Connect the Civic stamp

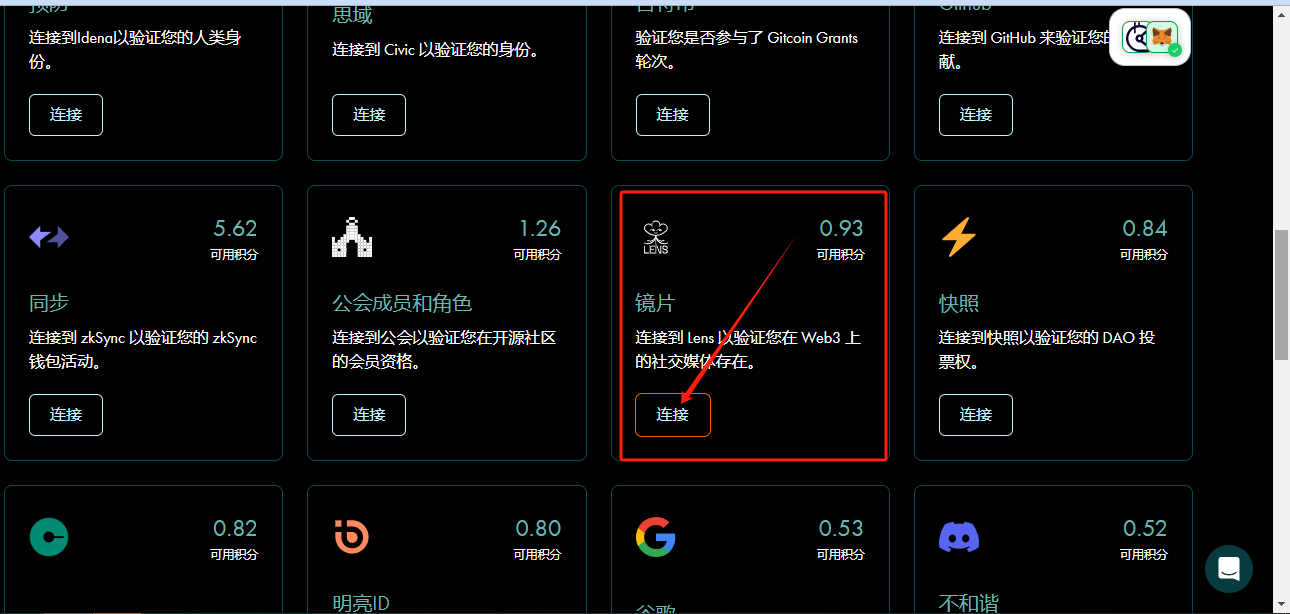(369, 115)
